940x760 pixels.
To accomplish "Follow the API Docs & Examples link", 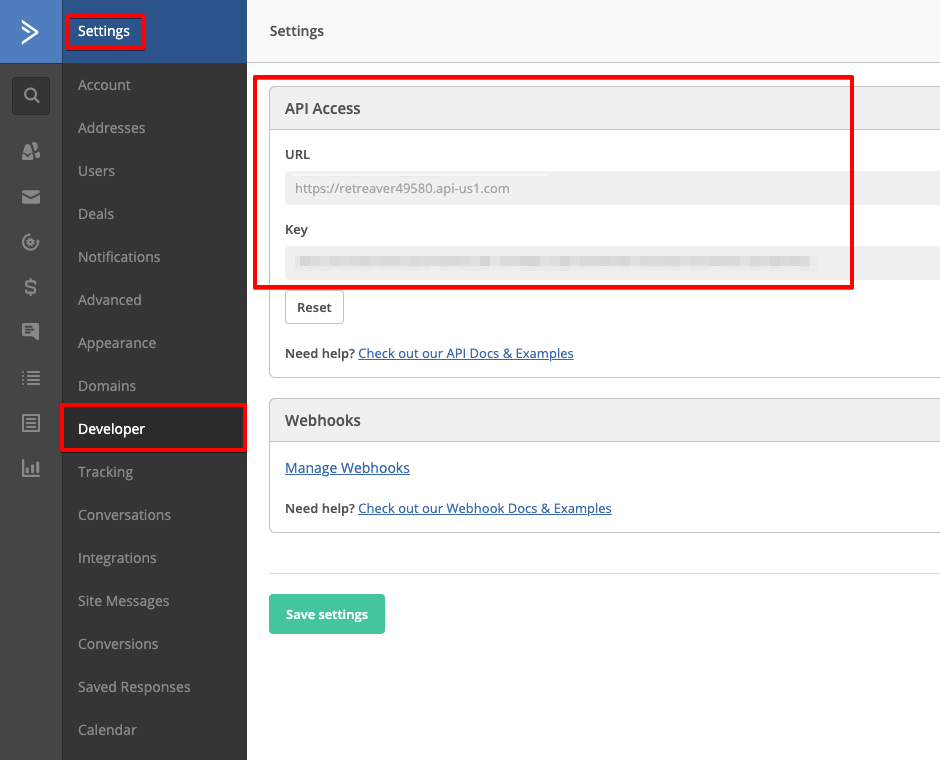I will point(465,353).
